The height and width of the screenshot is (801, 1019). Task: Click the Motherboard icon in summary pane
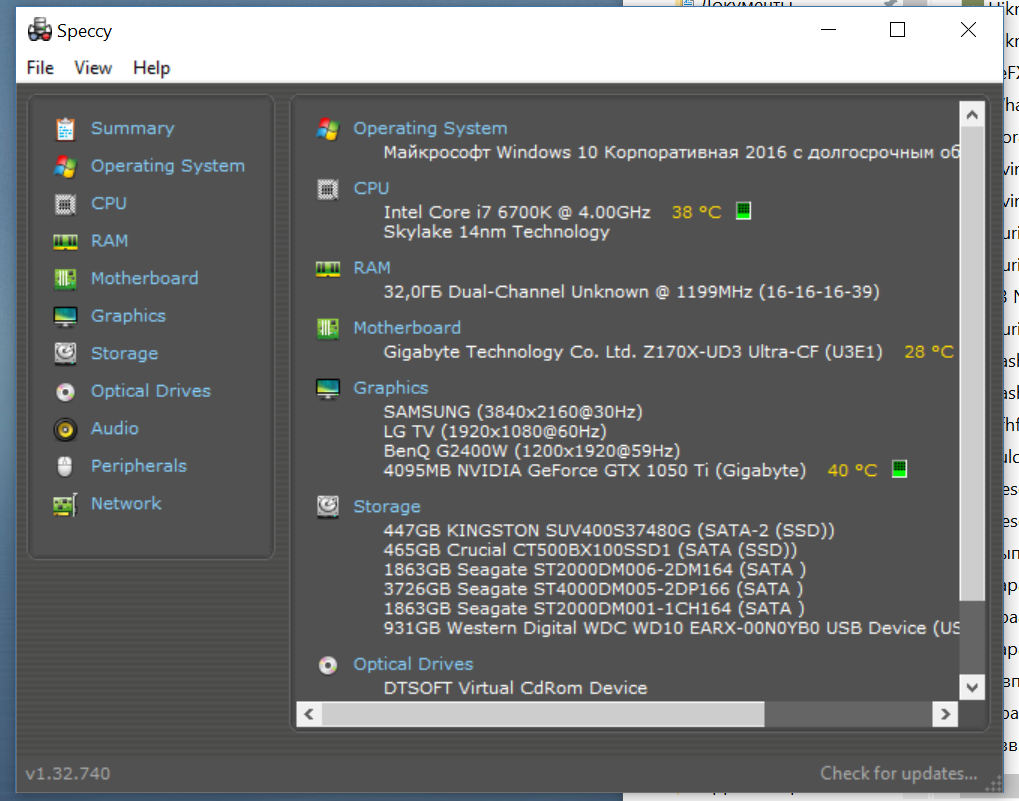point(328,329)
